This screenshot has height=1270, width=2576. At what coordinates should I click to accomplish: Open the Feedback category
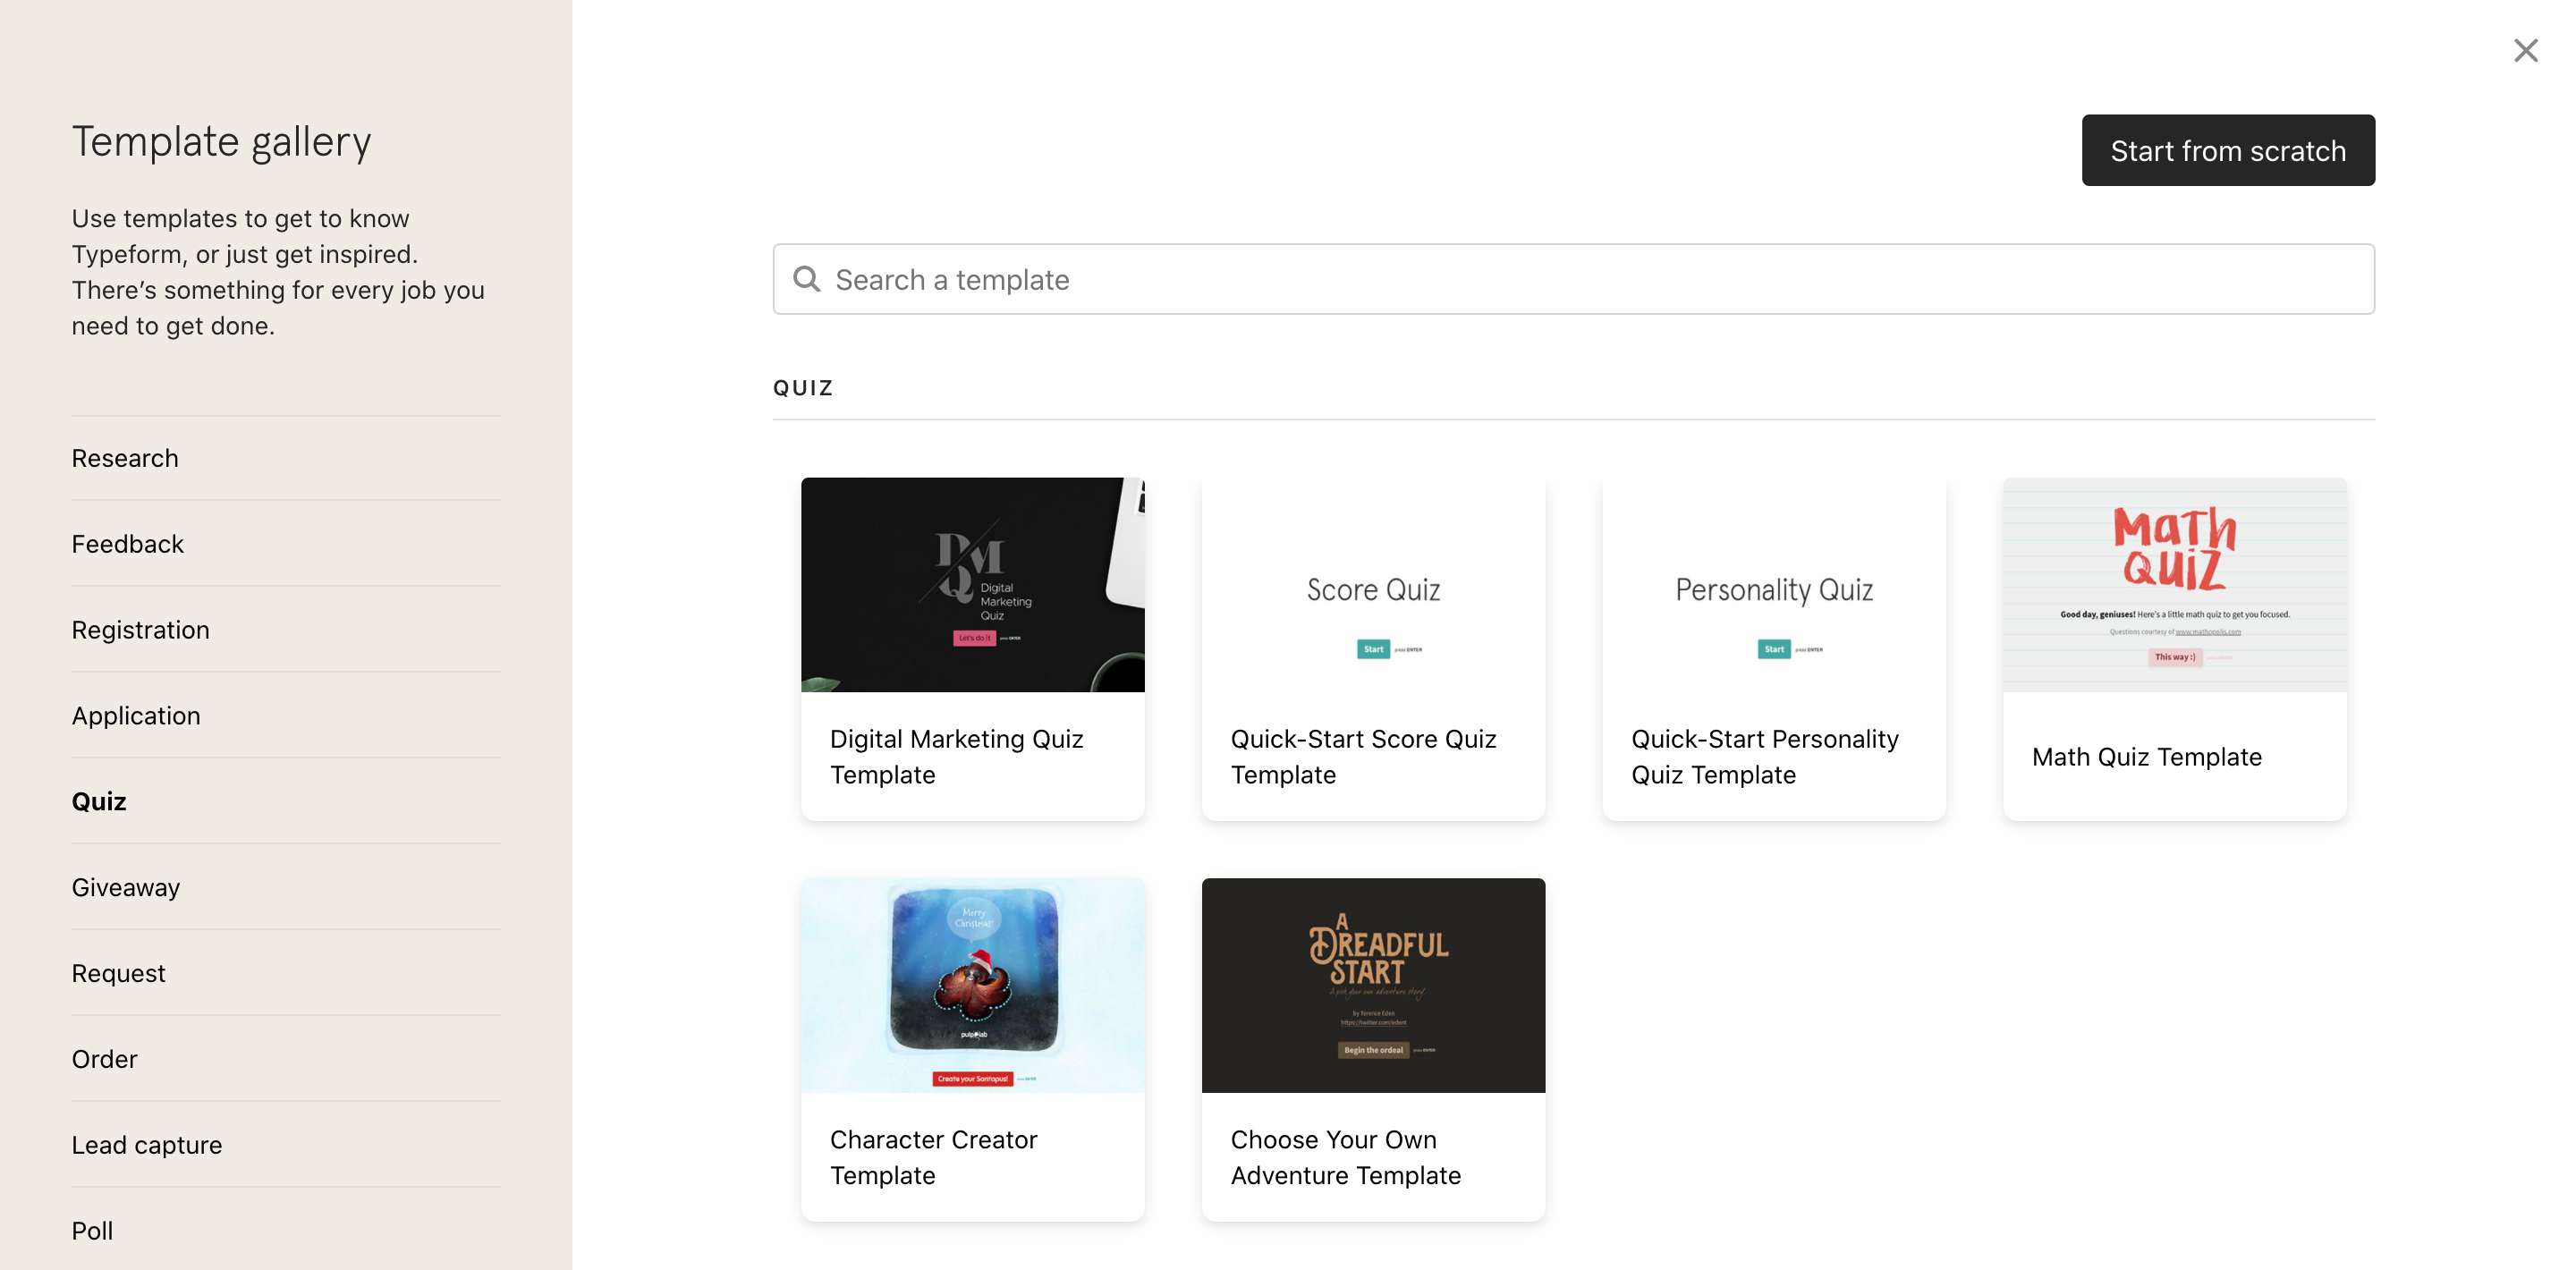(x=285, y=544)
